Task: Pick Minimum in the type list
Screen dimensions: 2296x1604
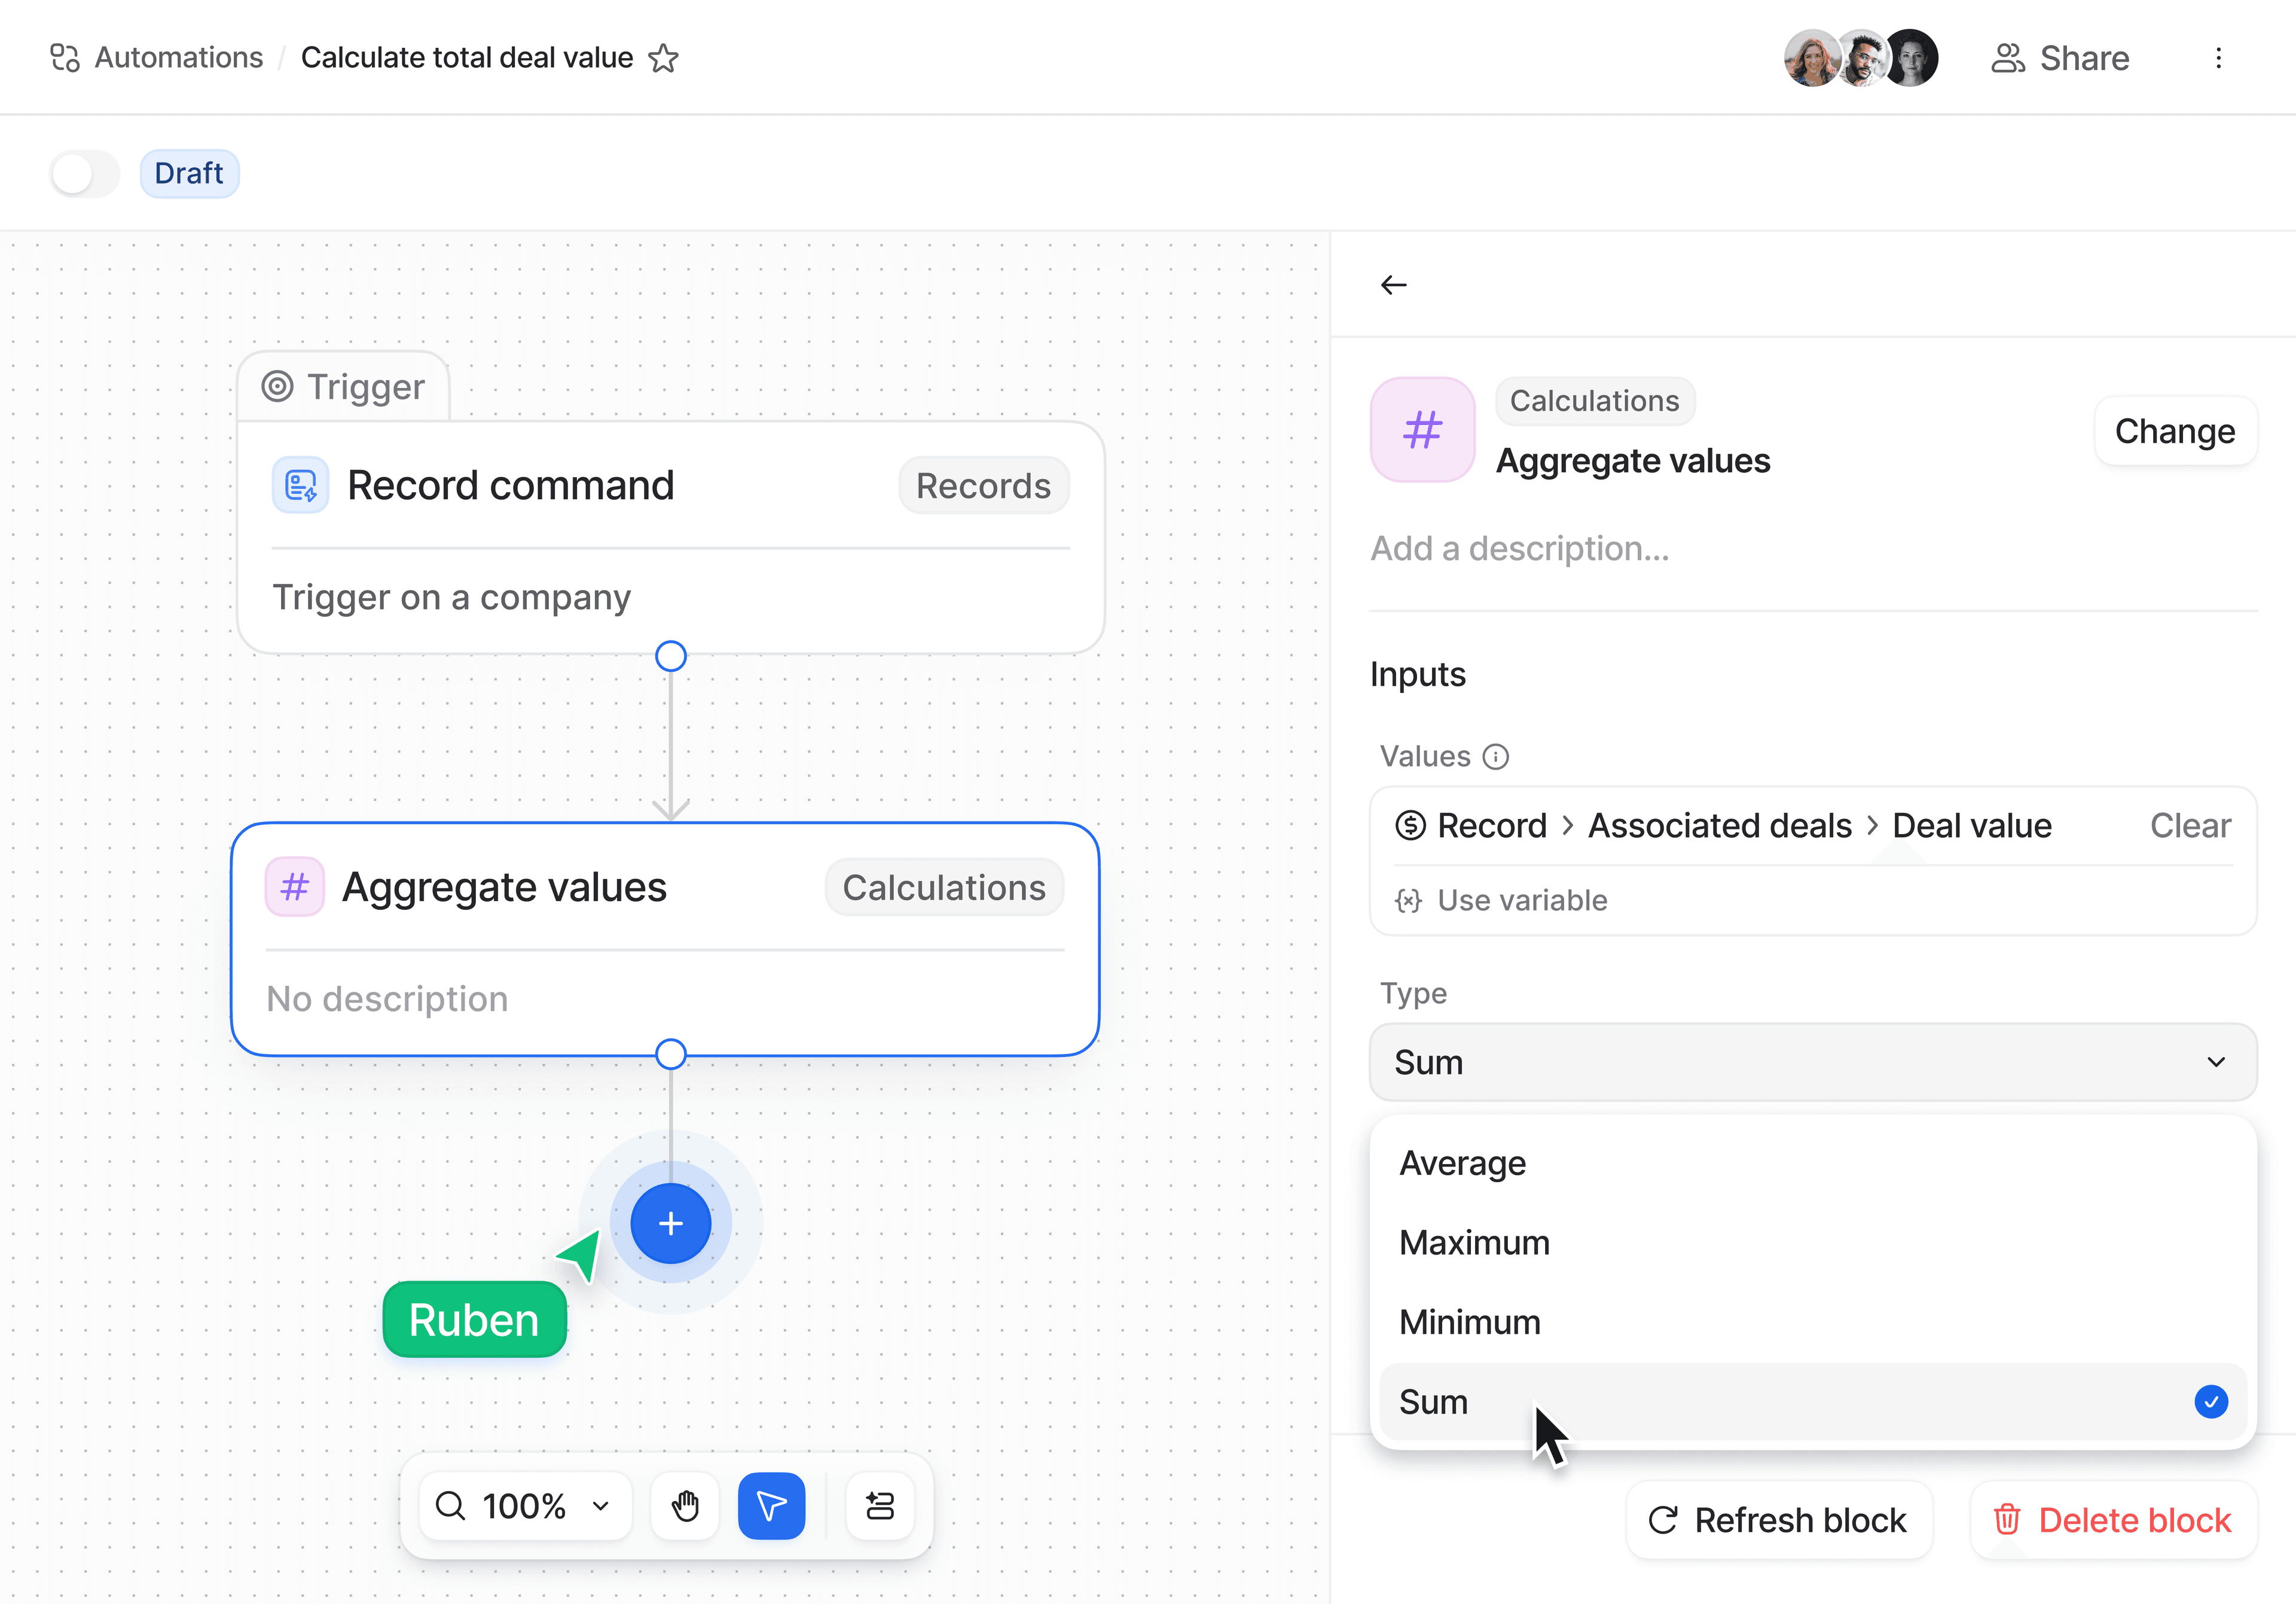Action: pos(1469,1322)
